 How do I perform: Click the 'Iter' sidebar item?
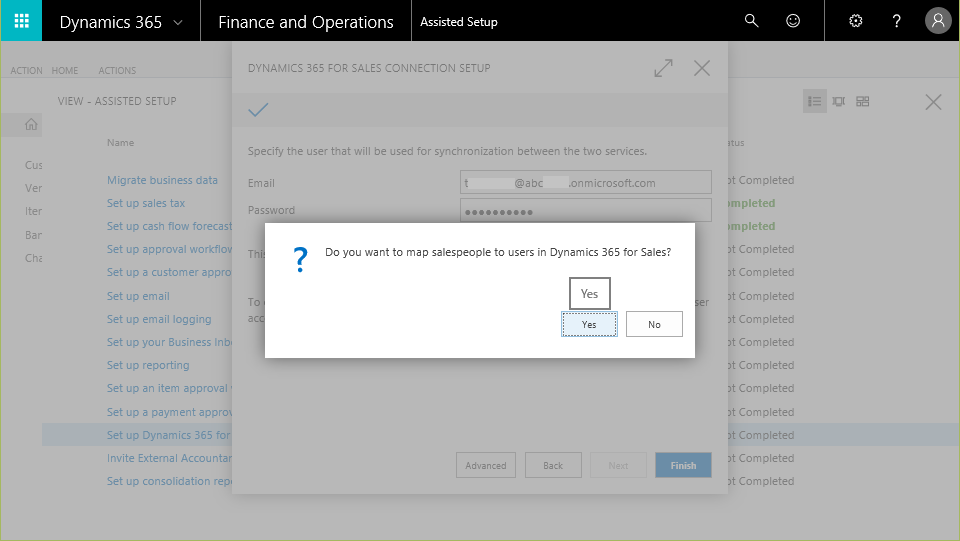tap(34, 211)
